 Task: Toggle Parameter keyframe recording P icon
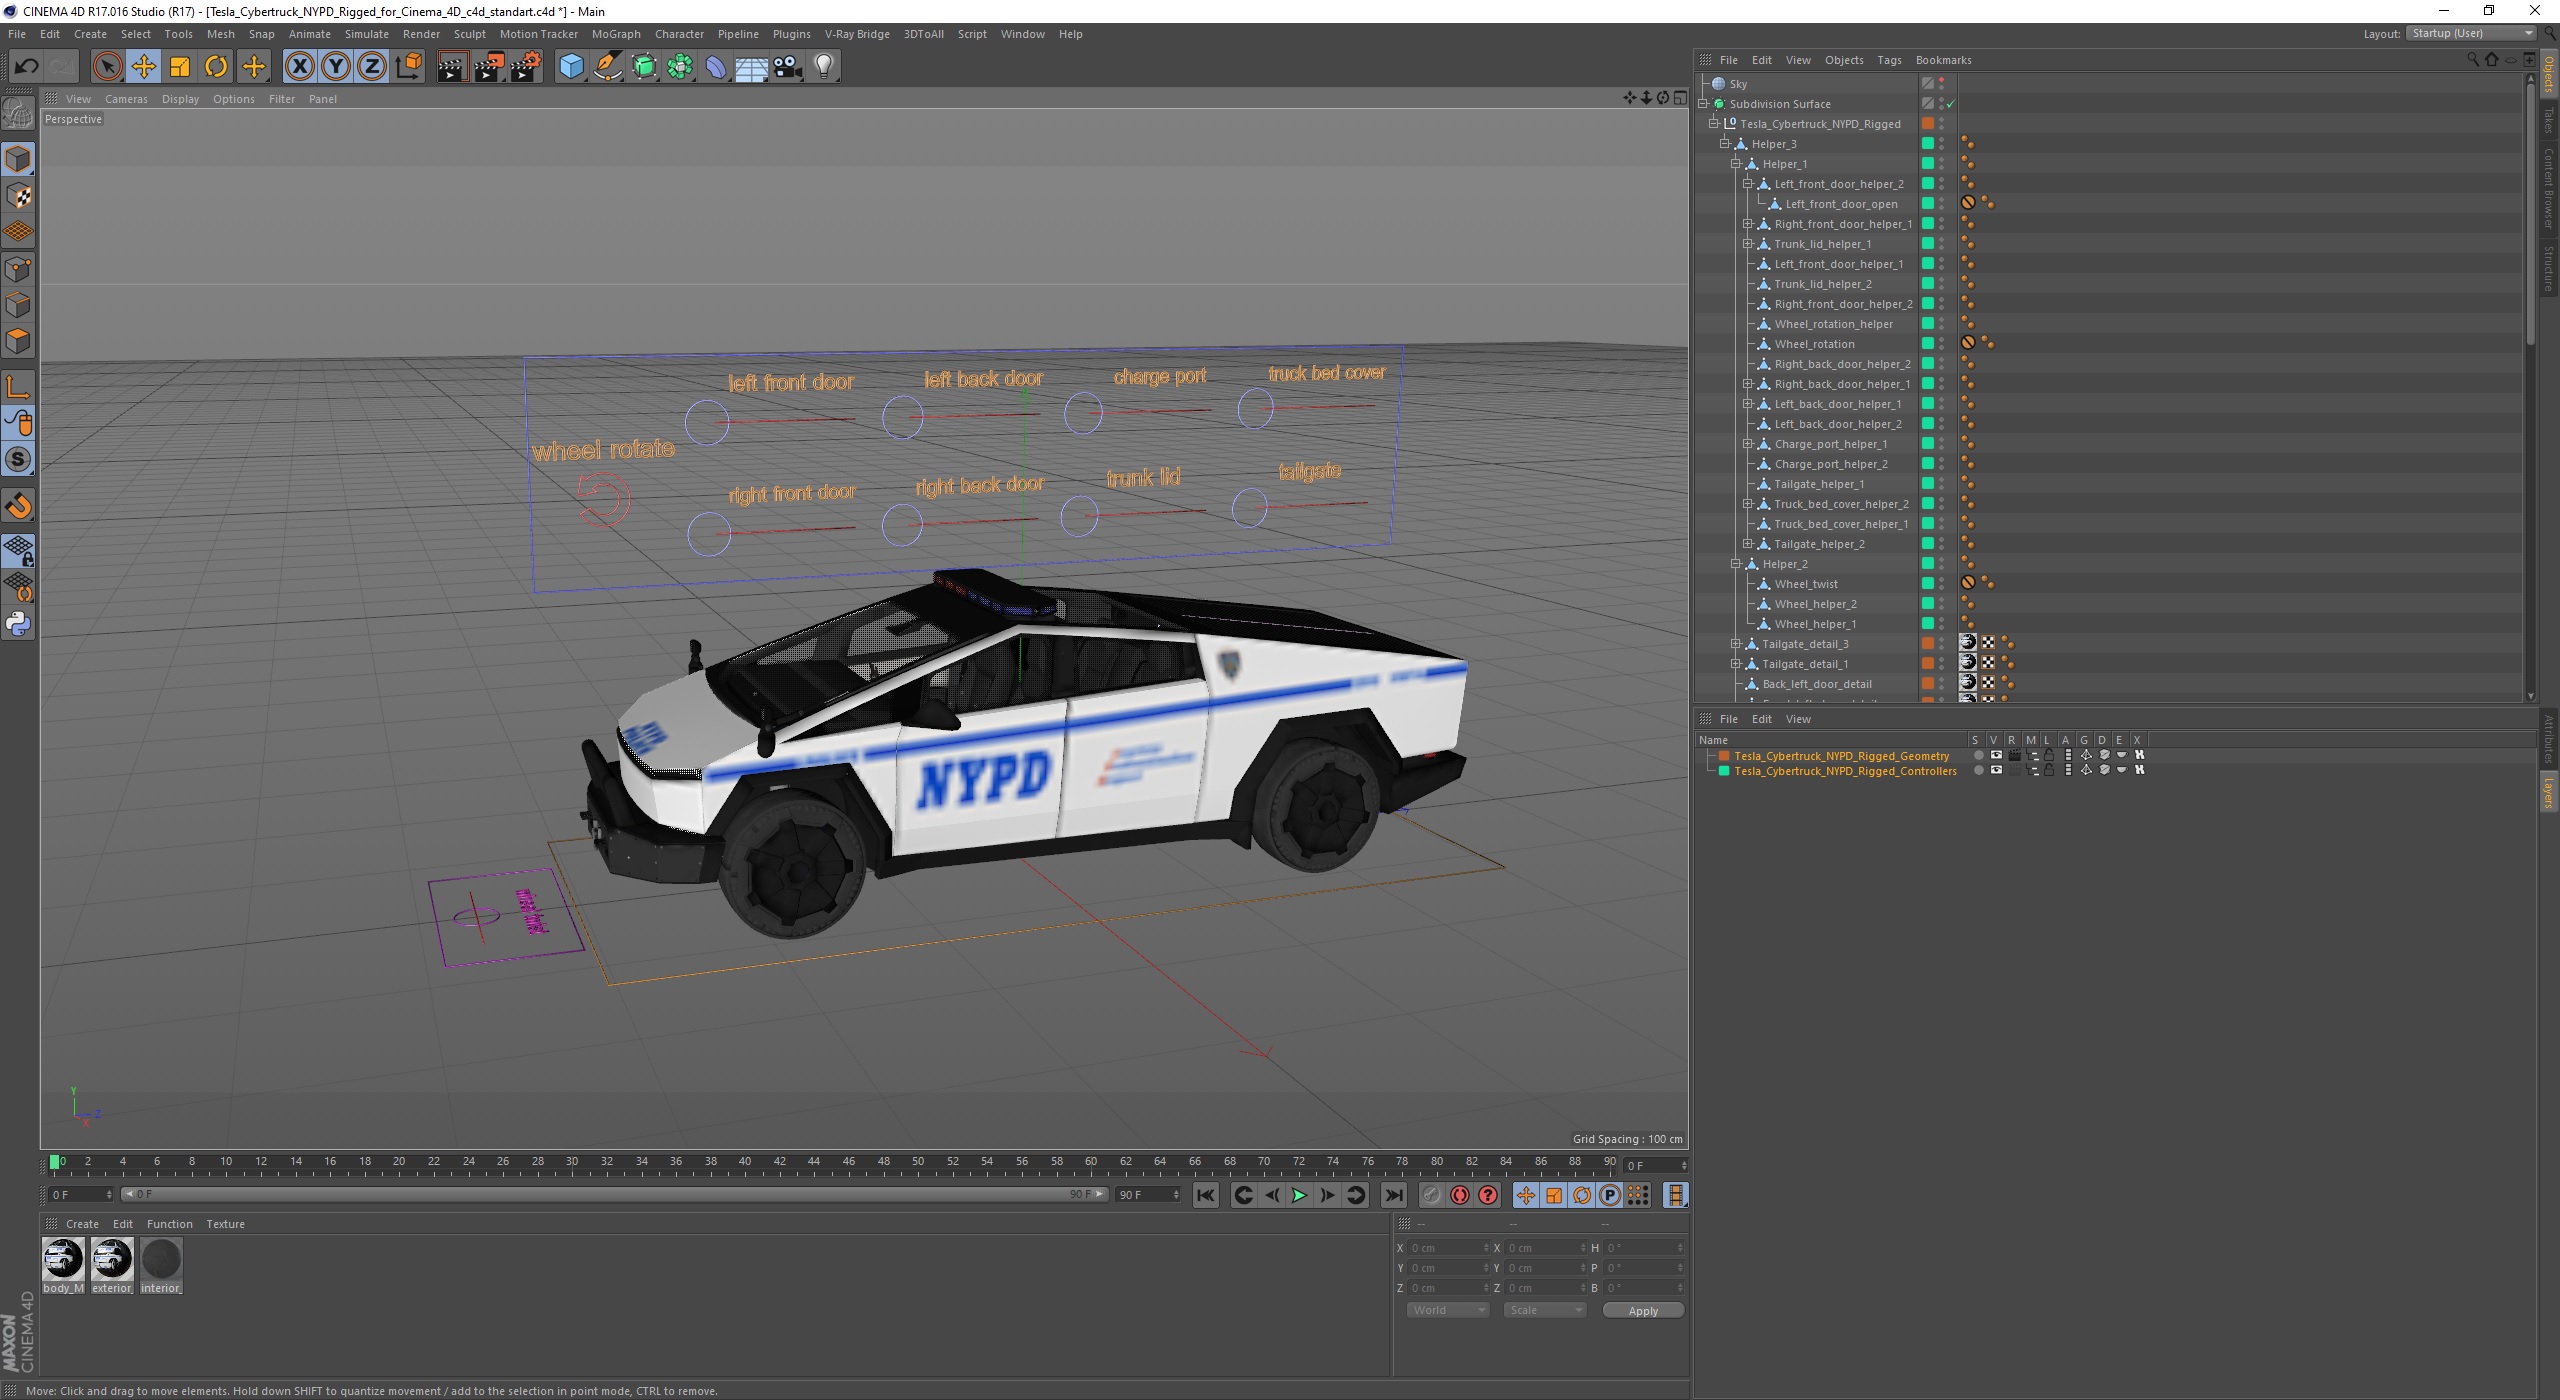pyautogui.click(x=1609, y=1195)
